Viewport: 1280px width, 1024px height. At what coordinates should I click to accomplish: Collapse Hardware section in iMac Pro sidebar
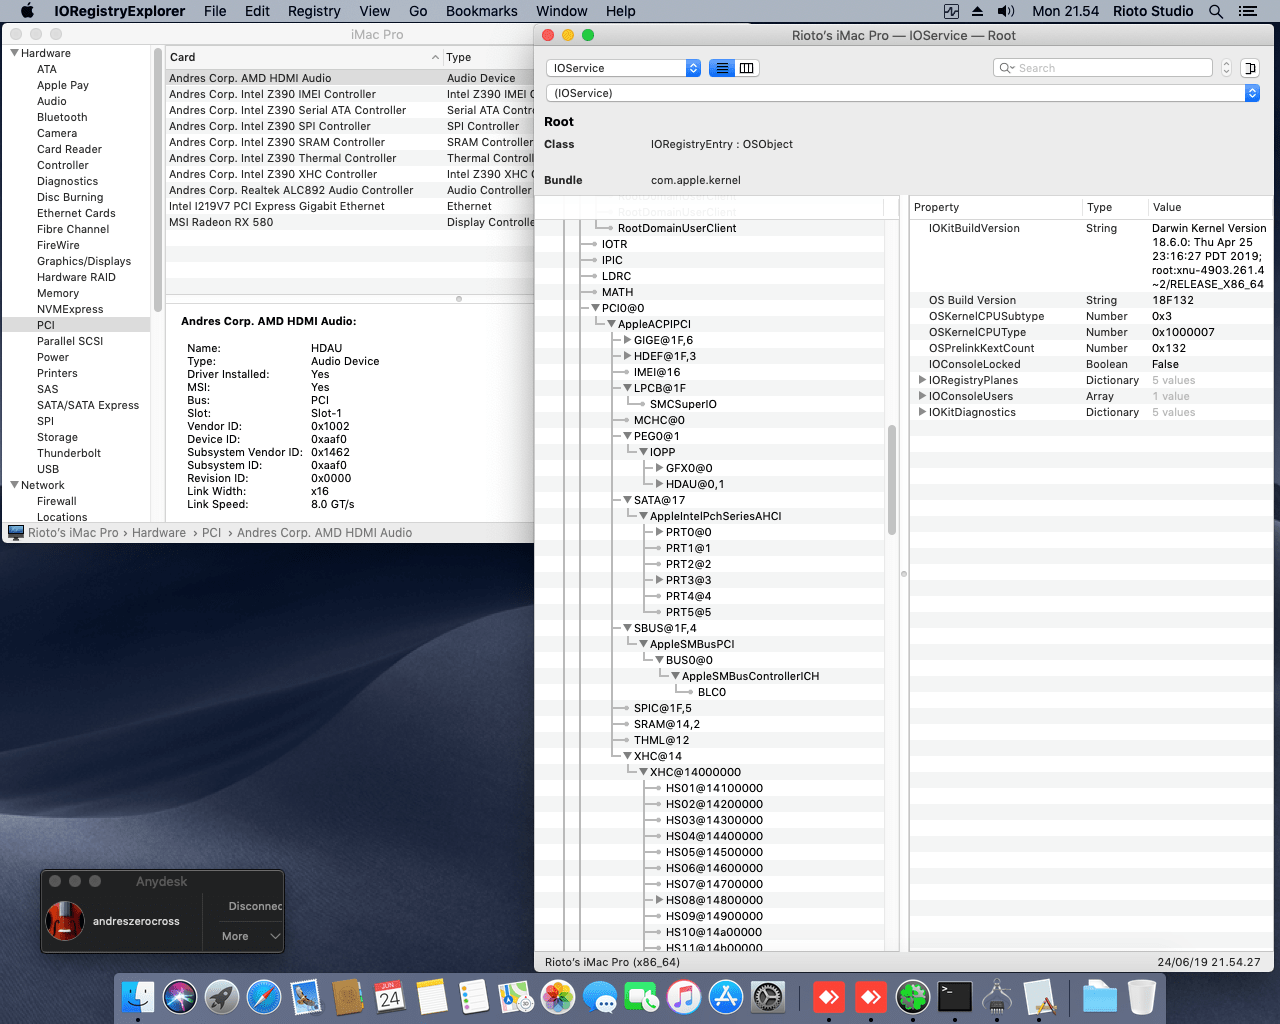15,53
